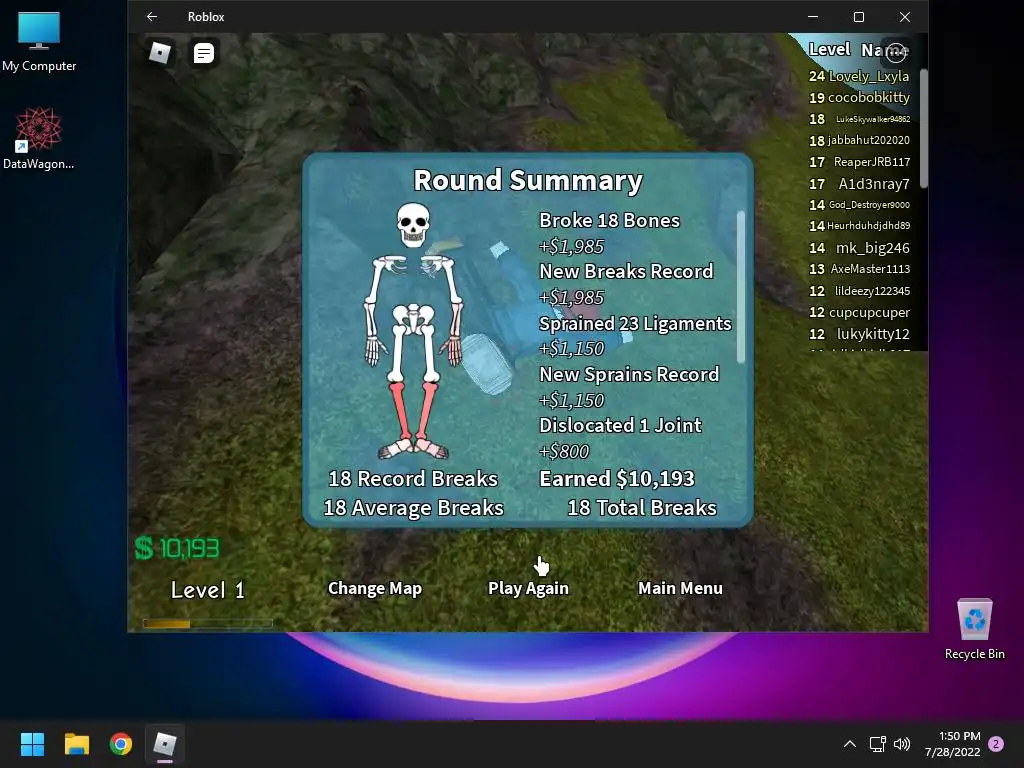Open the circular more-options icon beside the leaderboard header
1024x768 pixels.
click(896, 52)
